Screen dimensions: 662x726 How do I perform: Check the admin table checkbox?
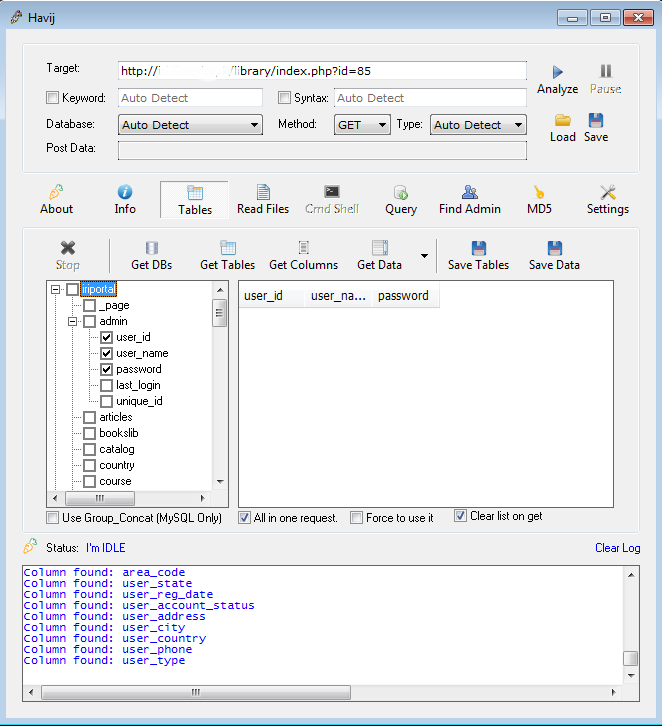[90, 321]
